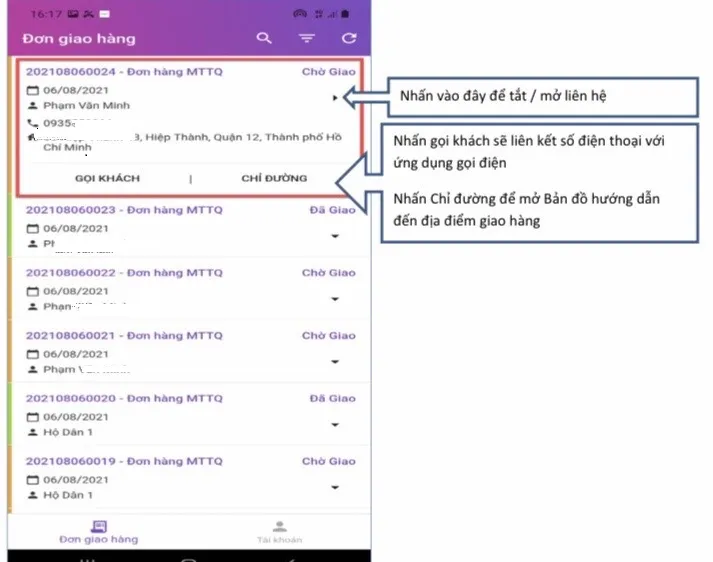Image resolution: width=713 pixels, height=562 pixels.
Task: Expand order 202108060023 details arrow
Action: (x=335, y=236)
